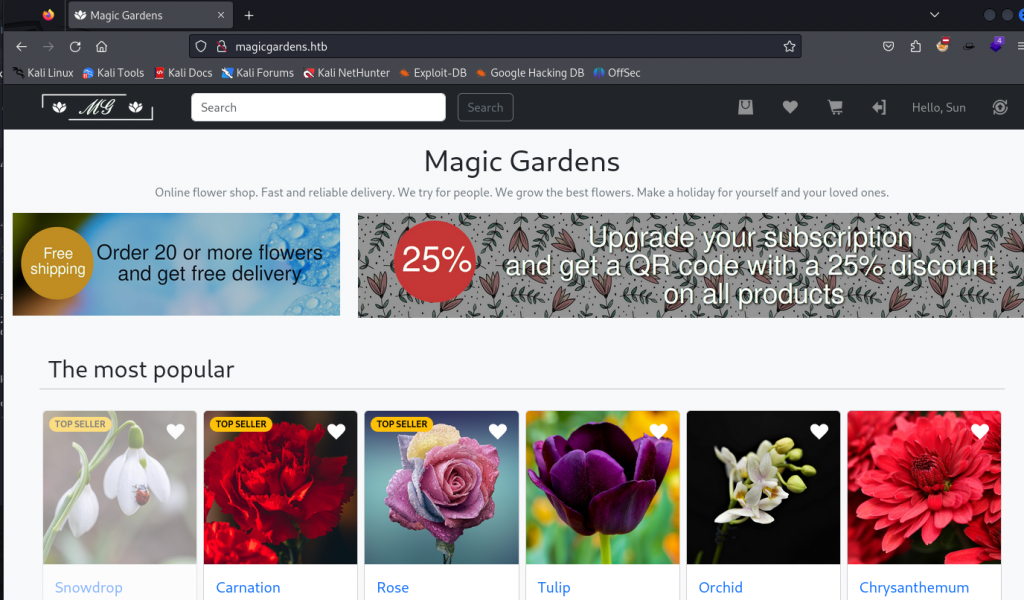
Task: Go back with the browser back arrow
Action: tap(22, 46)
